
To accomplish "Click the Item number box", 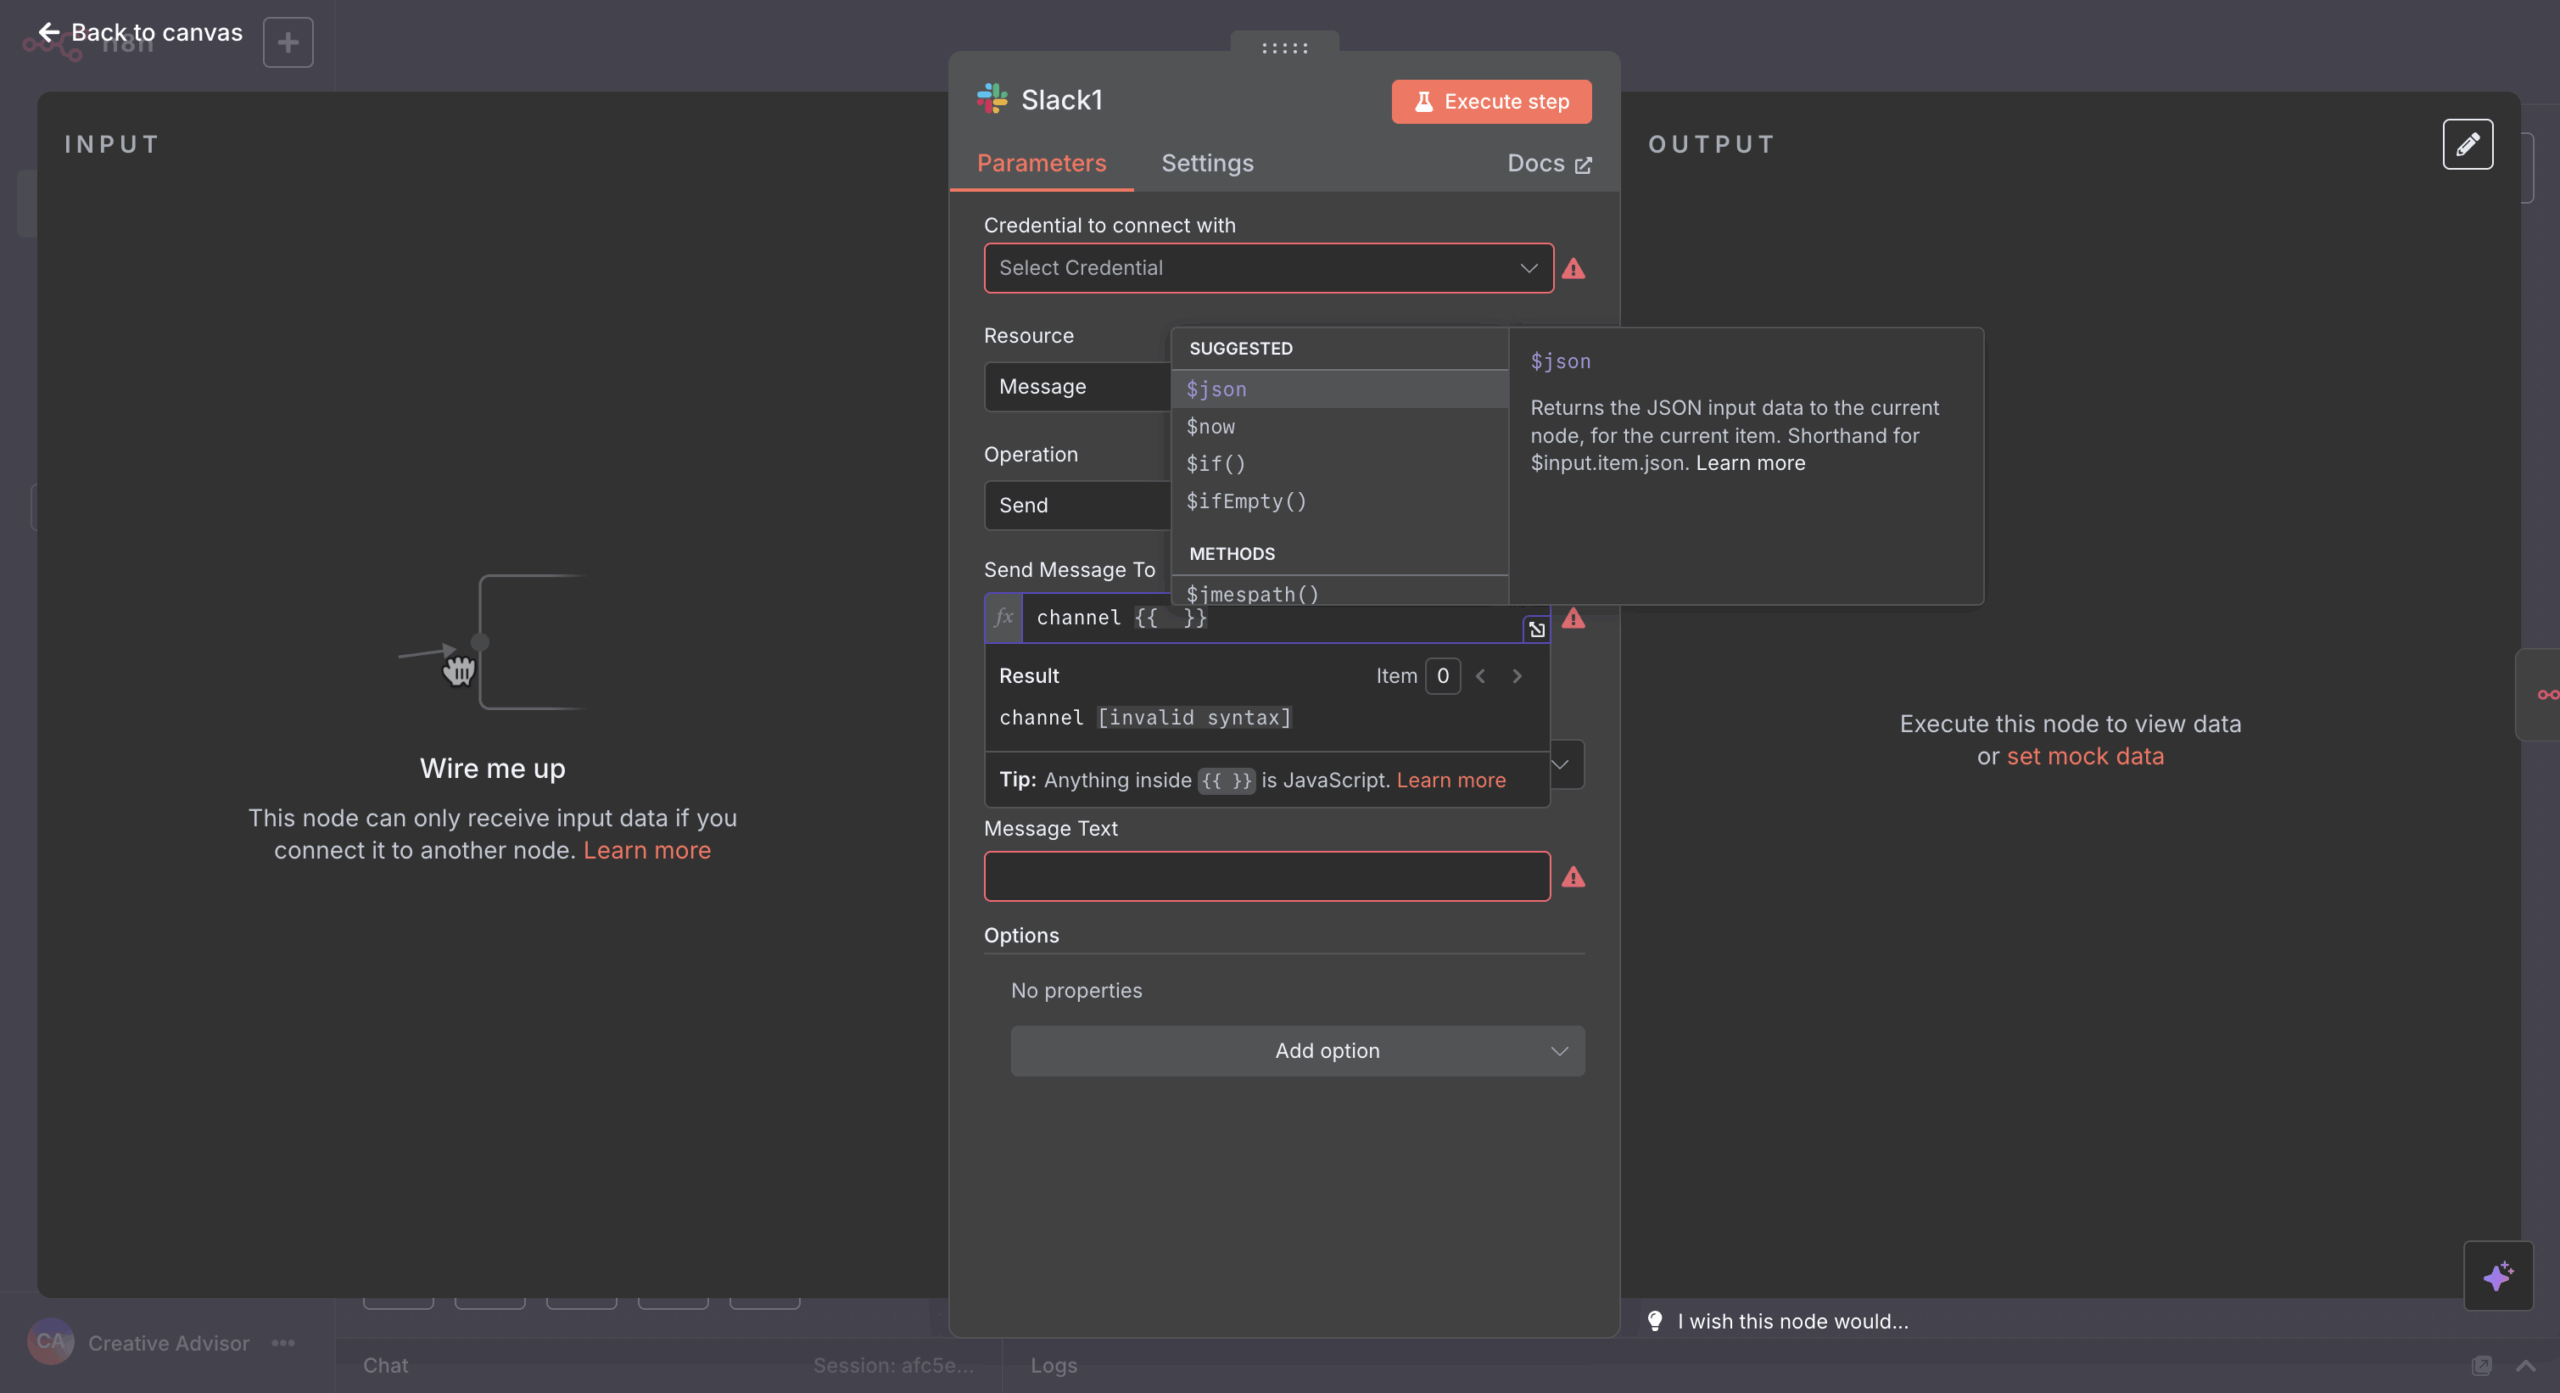I will (1442, 676).
